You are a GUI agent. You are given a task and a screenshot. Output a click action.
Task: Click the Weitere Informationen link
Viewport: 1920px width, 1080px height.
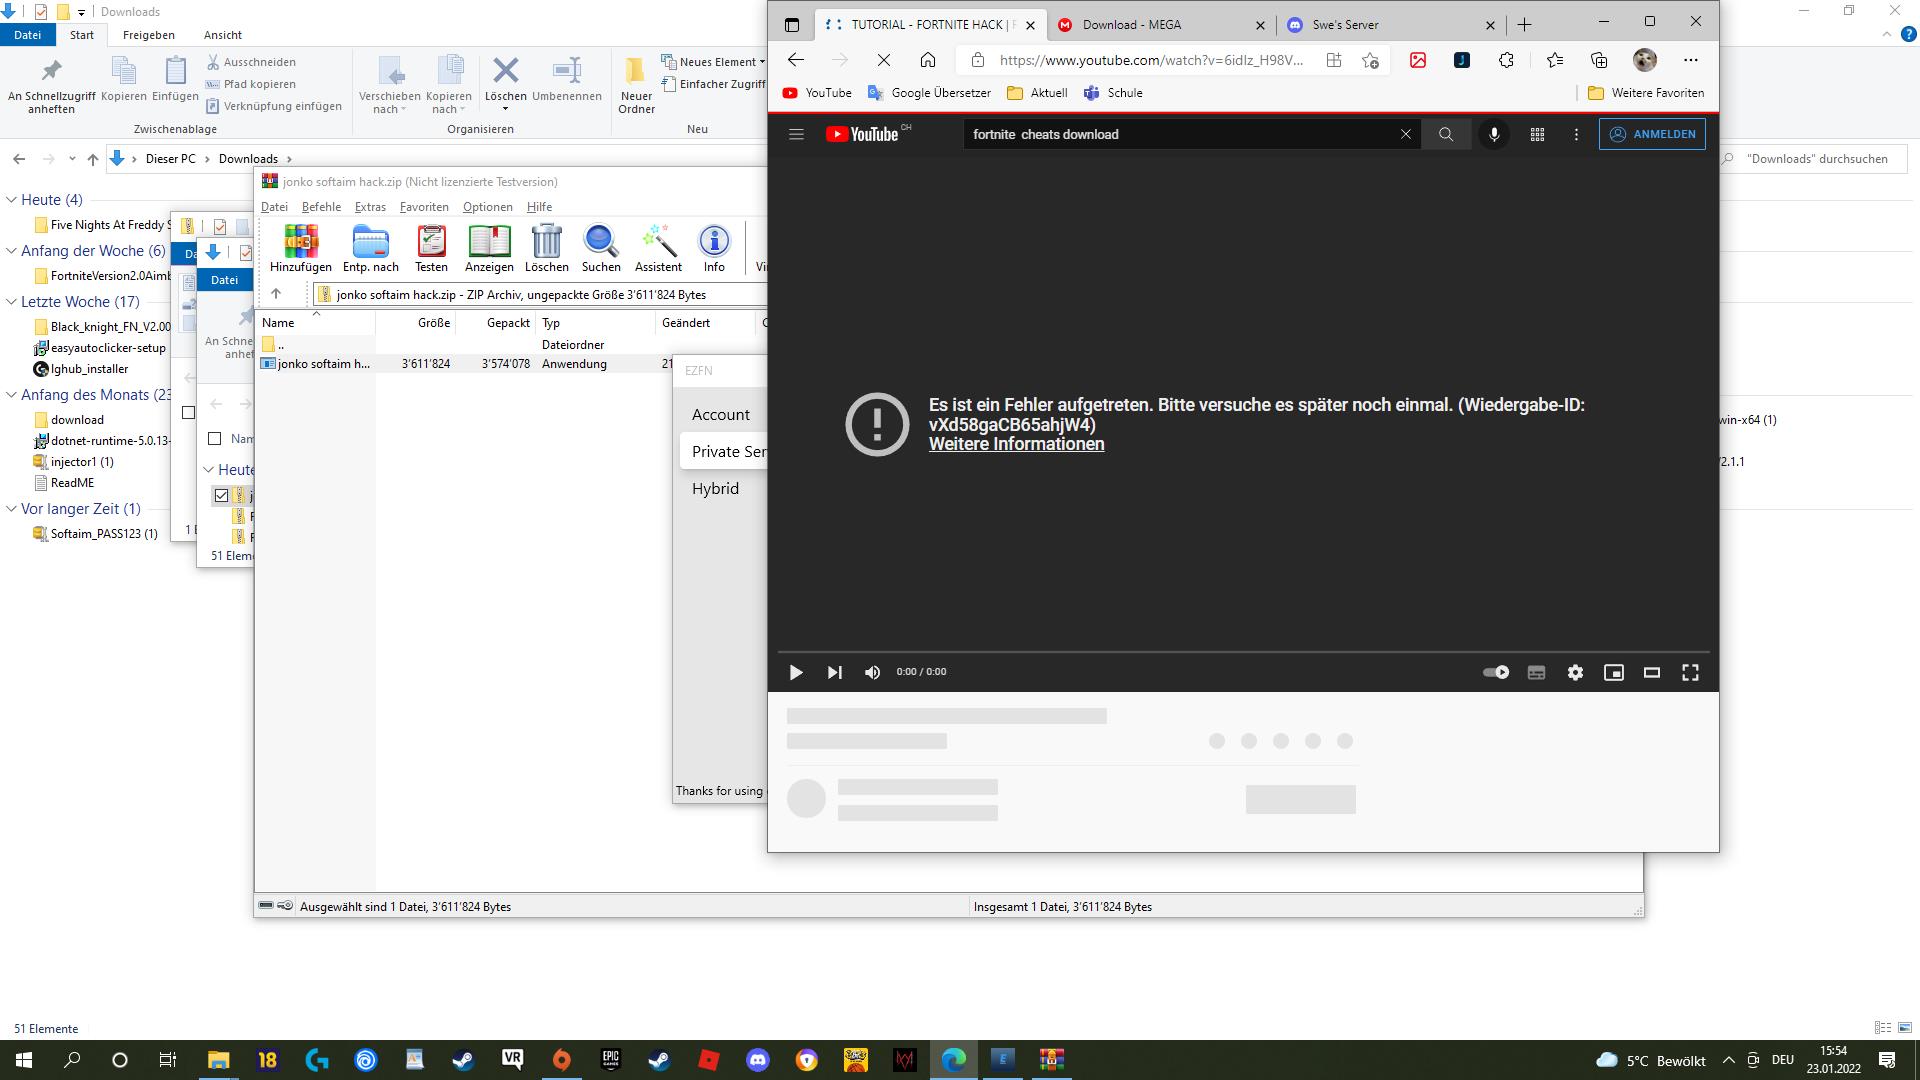(1016, 444)
